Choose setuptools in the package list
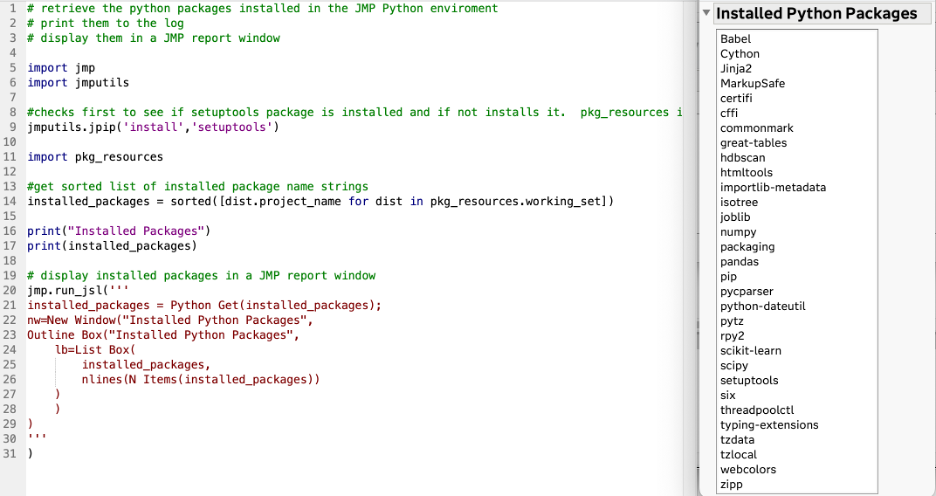Image resolution: width=936 pixels, height=496 pixels. point(748,380)
